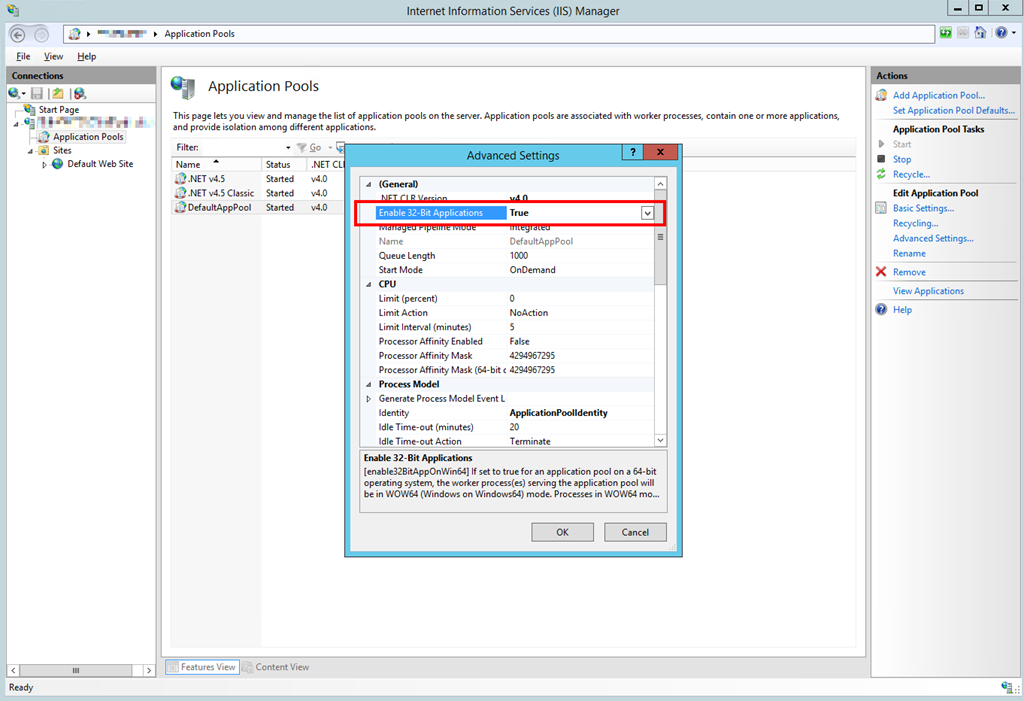This screenshot has width=1024, height=701.
Task: Open the Filter box dropdown arrow
Action: point(288,148)
